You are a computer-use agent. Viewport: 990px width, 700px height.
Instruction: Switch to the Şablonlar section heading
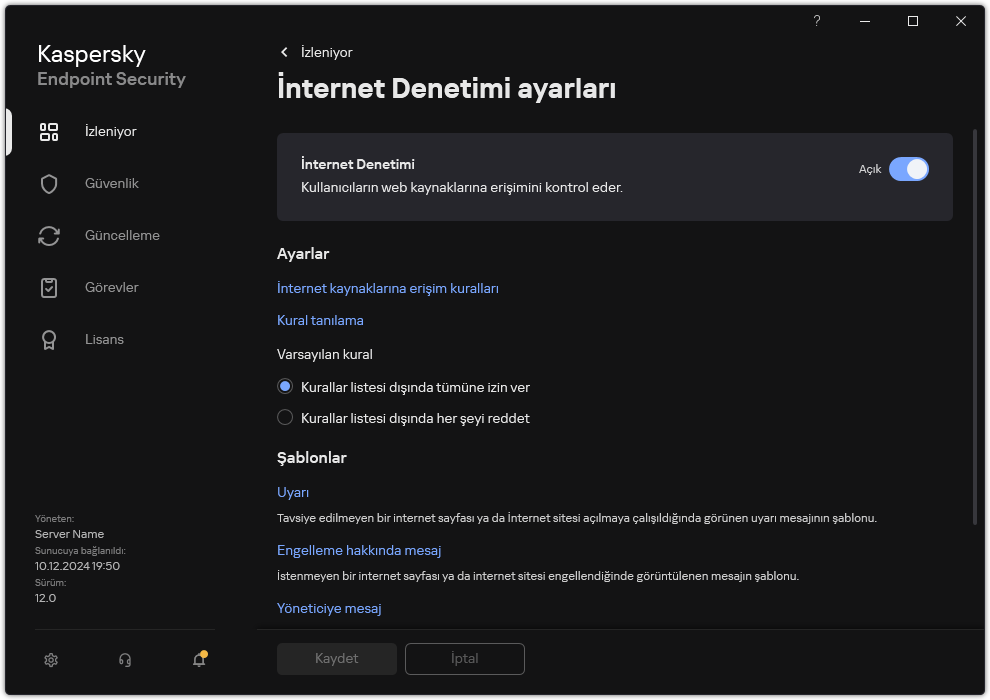tap(313, 457)
